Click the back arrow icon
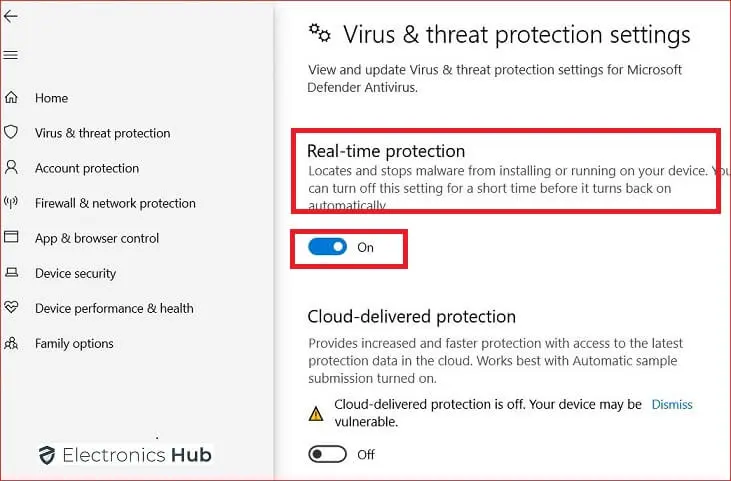 tap(11, 16)
